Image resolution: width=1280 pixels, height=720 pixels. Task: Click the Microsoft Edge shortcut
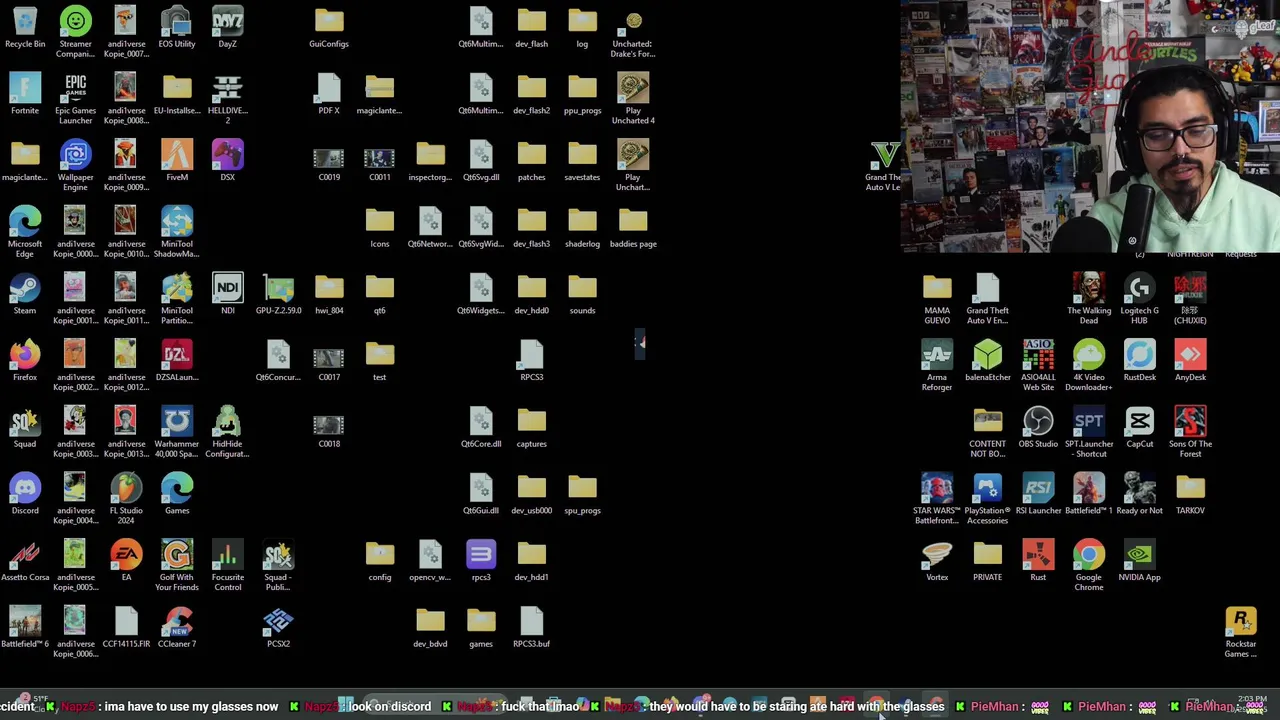tap(25, 232)
